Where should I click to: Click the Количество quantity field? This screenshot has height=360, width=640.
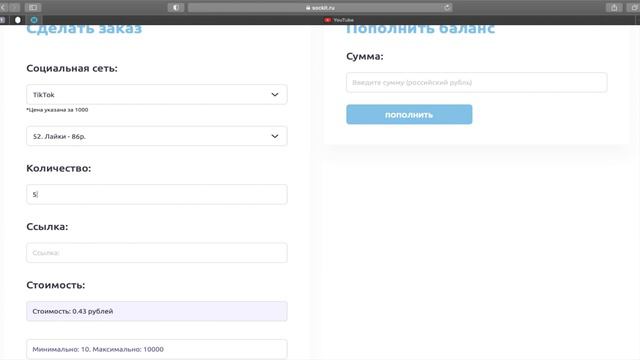click(x=157, y=194)
